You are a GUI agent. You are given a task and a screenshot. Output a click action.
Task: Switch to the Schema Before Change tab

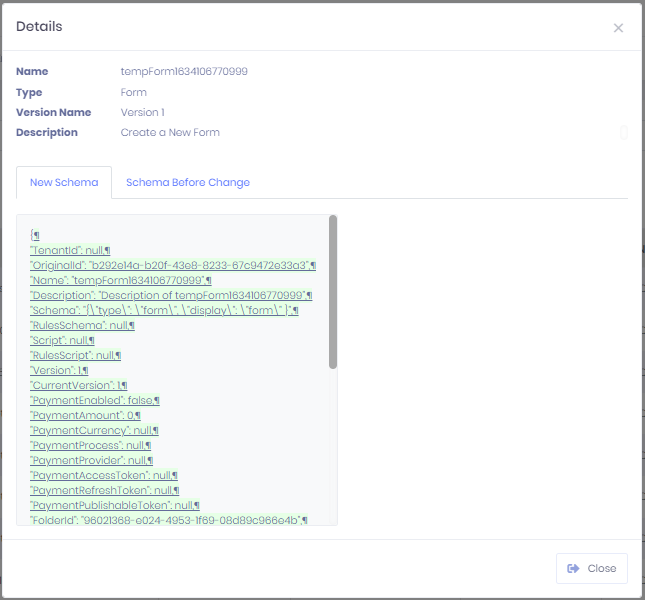[188, 183]
